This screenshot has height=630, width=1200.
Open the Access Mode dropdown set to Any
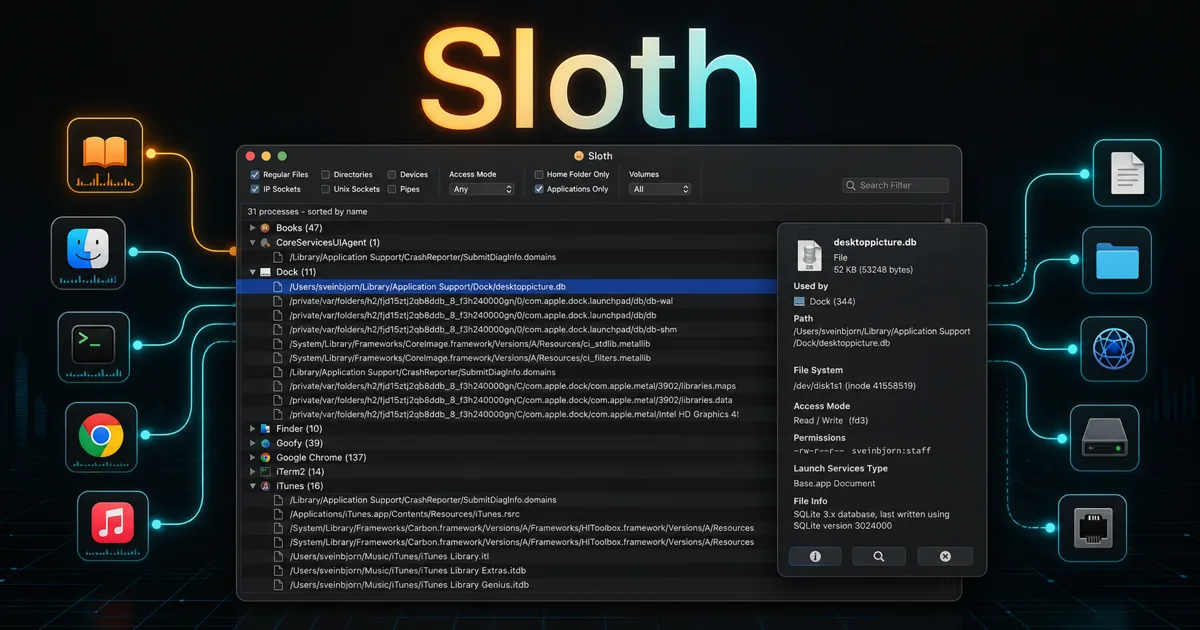click(x=482, y=189)
